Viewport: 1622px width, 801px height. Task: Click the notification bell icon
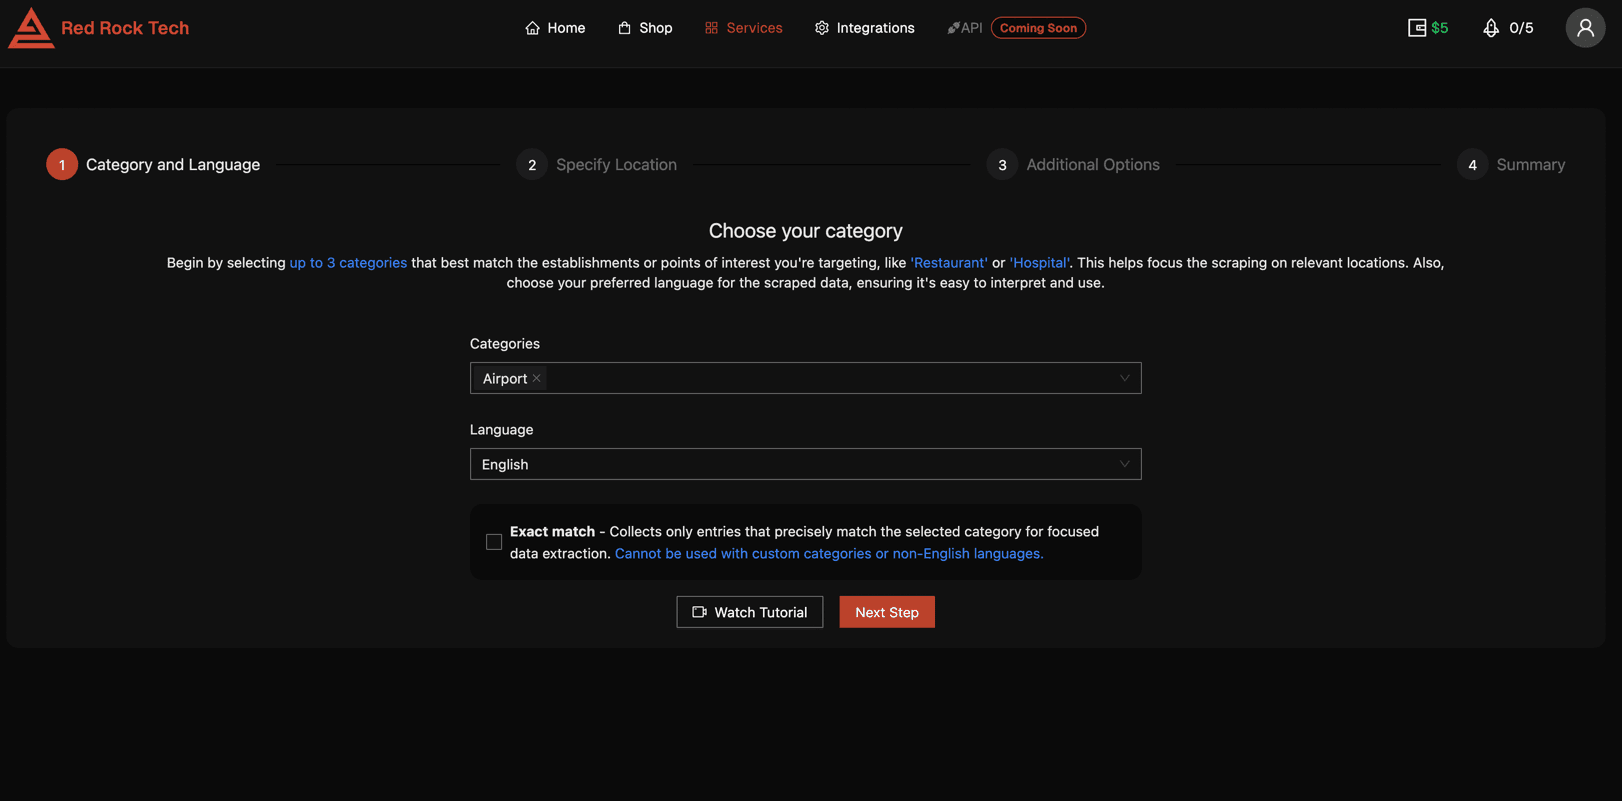click(1490, 28)
